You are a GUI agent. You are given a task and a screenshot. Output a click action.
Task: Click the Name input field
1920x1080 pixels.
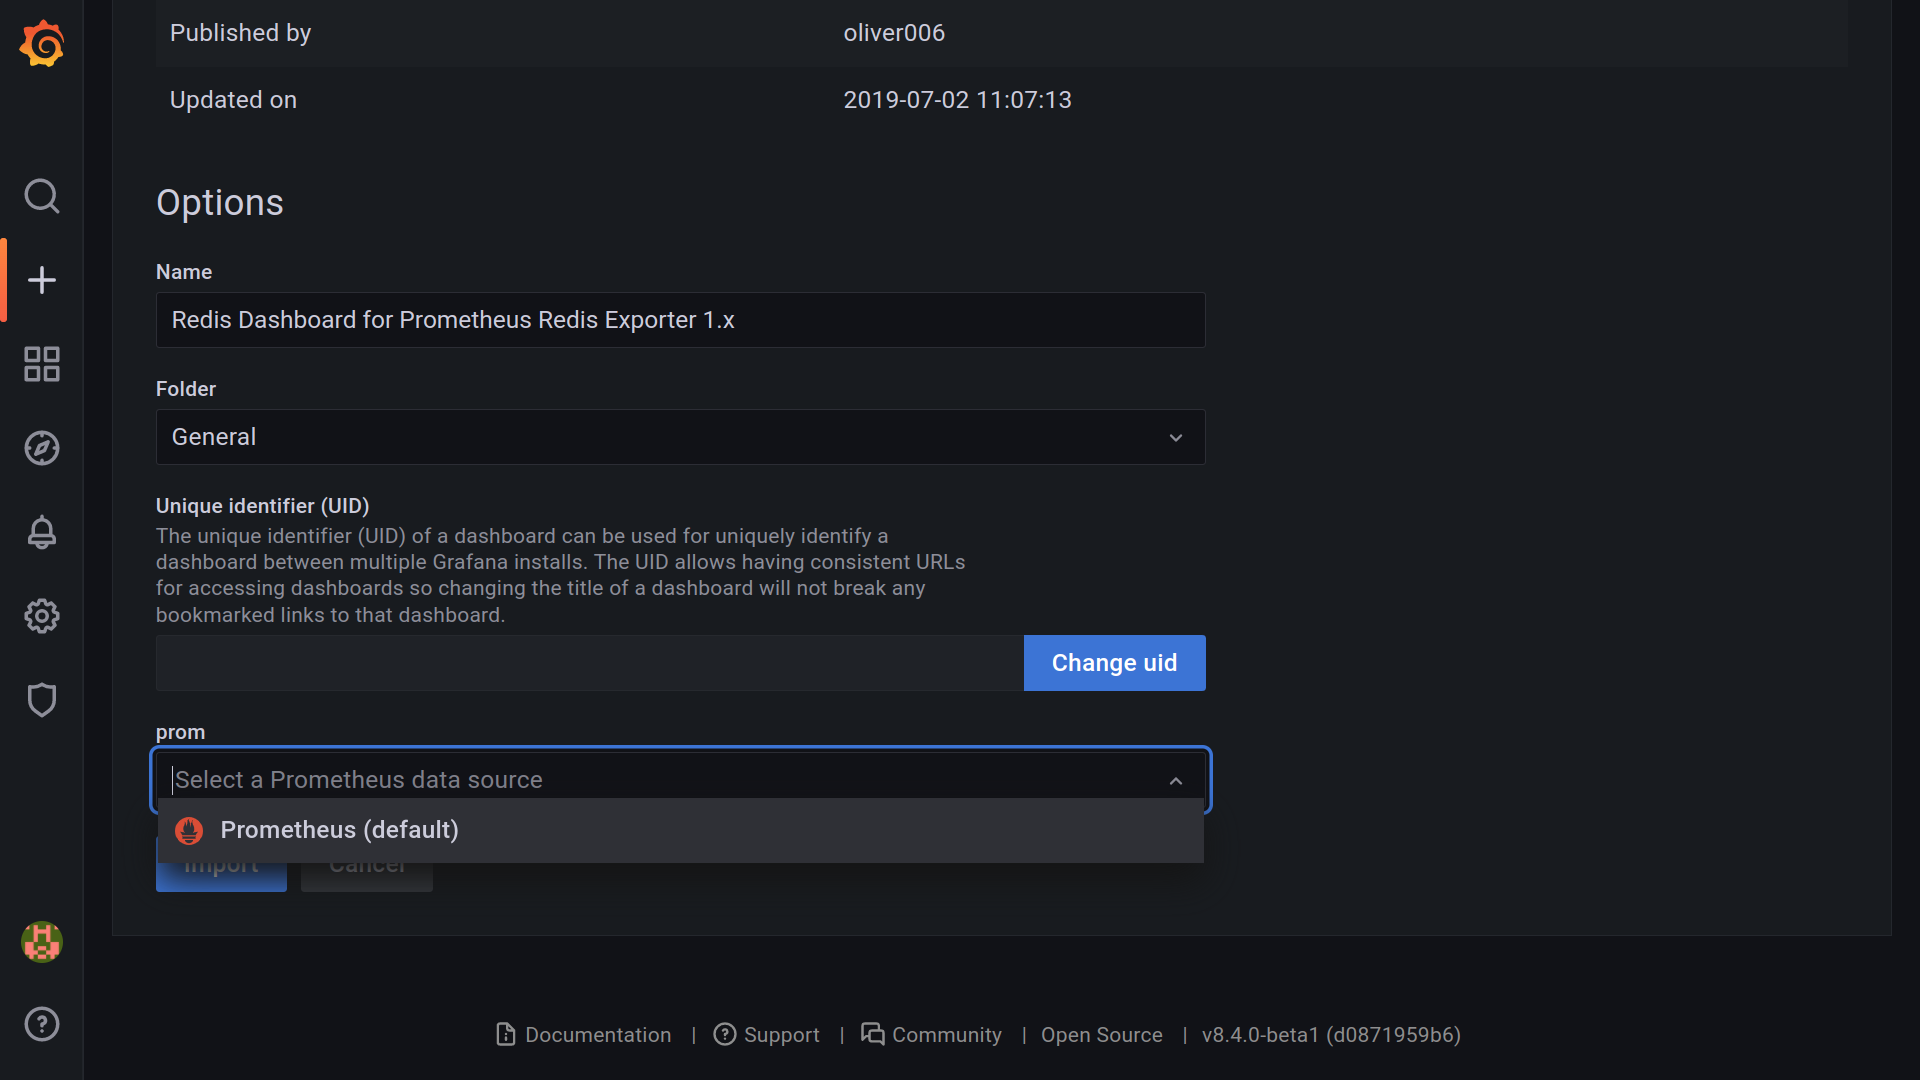(682, 320)
